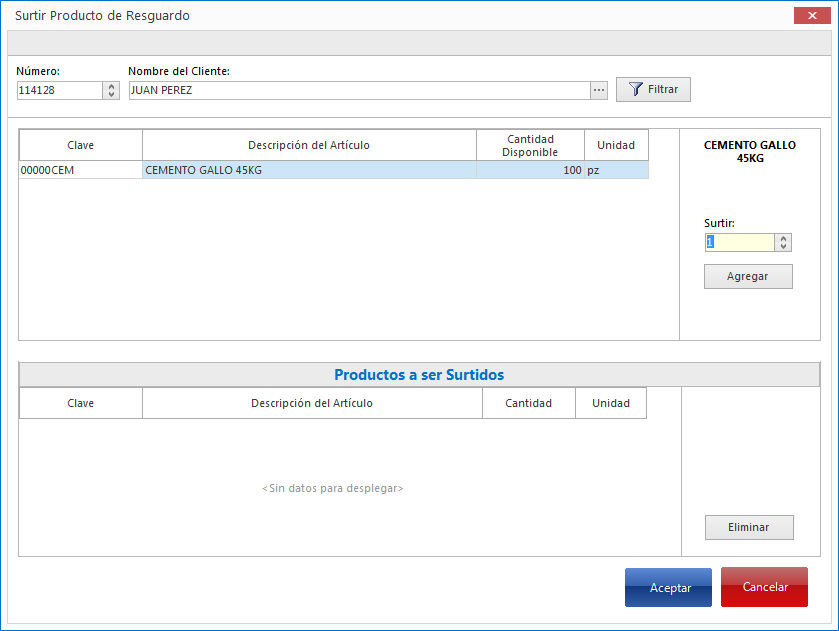
Task: Click the Surtir quantity input box
Action: (x=739, y=242)
